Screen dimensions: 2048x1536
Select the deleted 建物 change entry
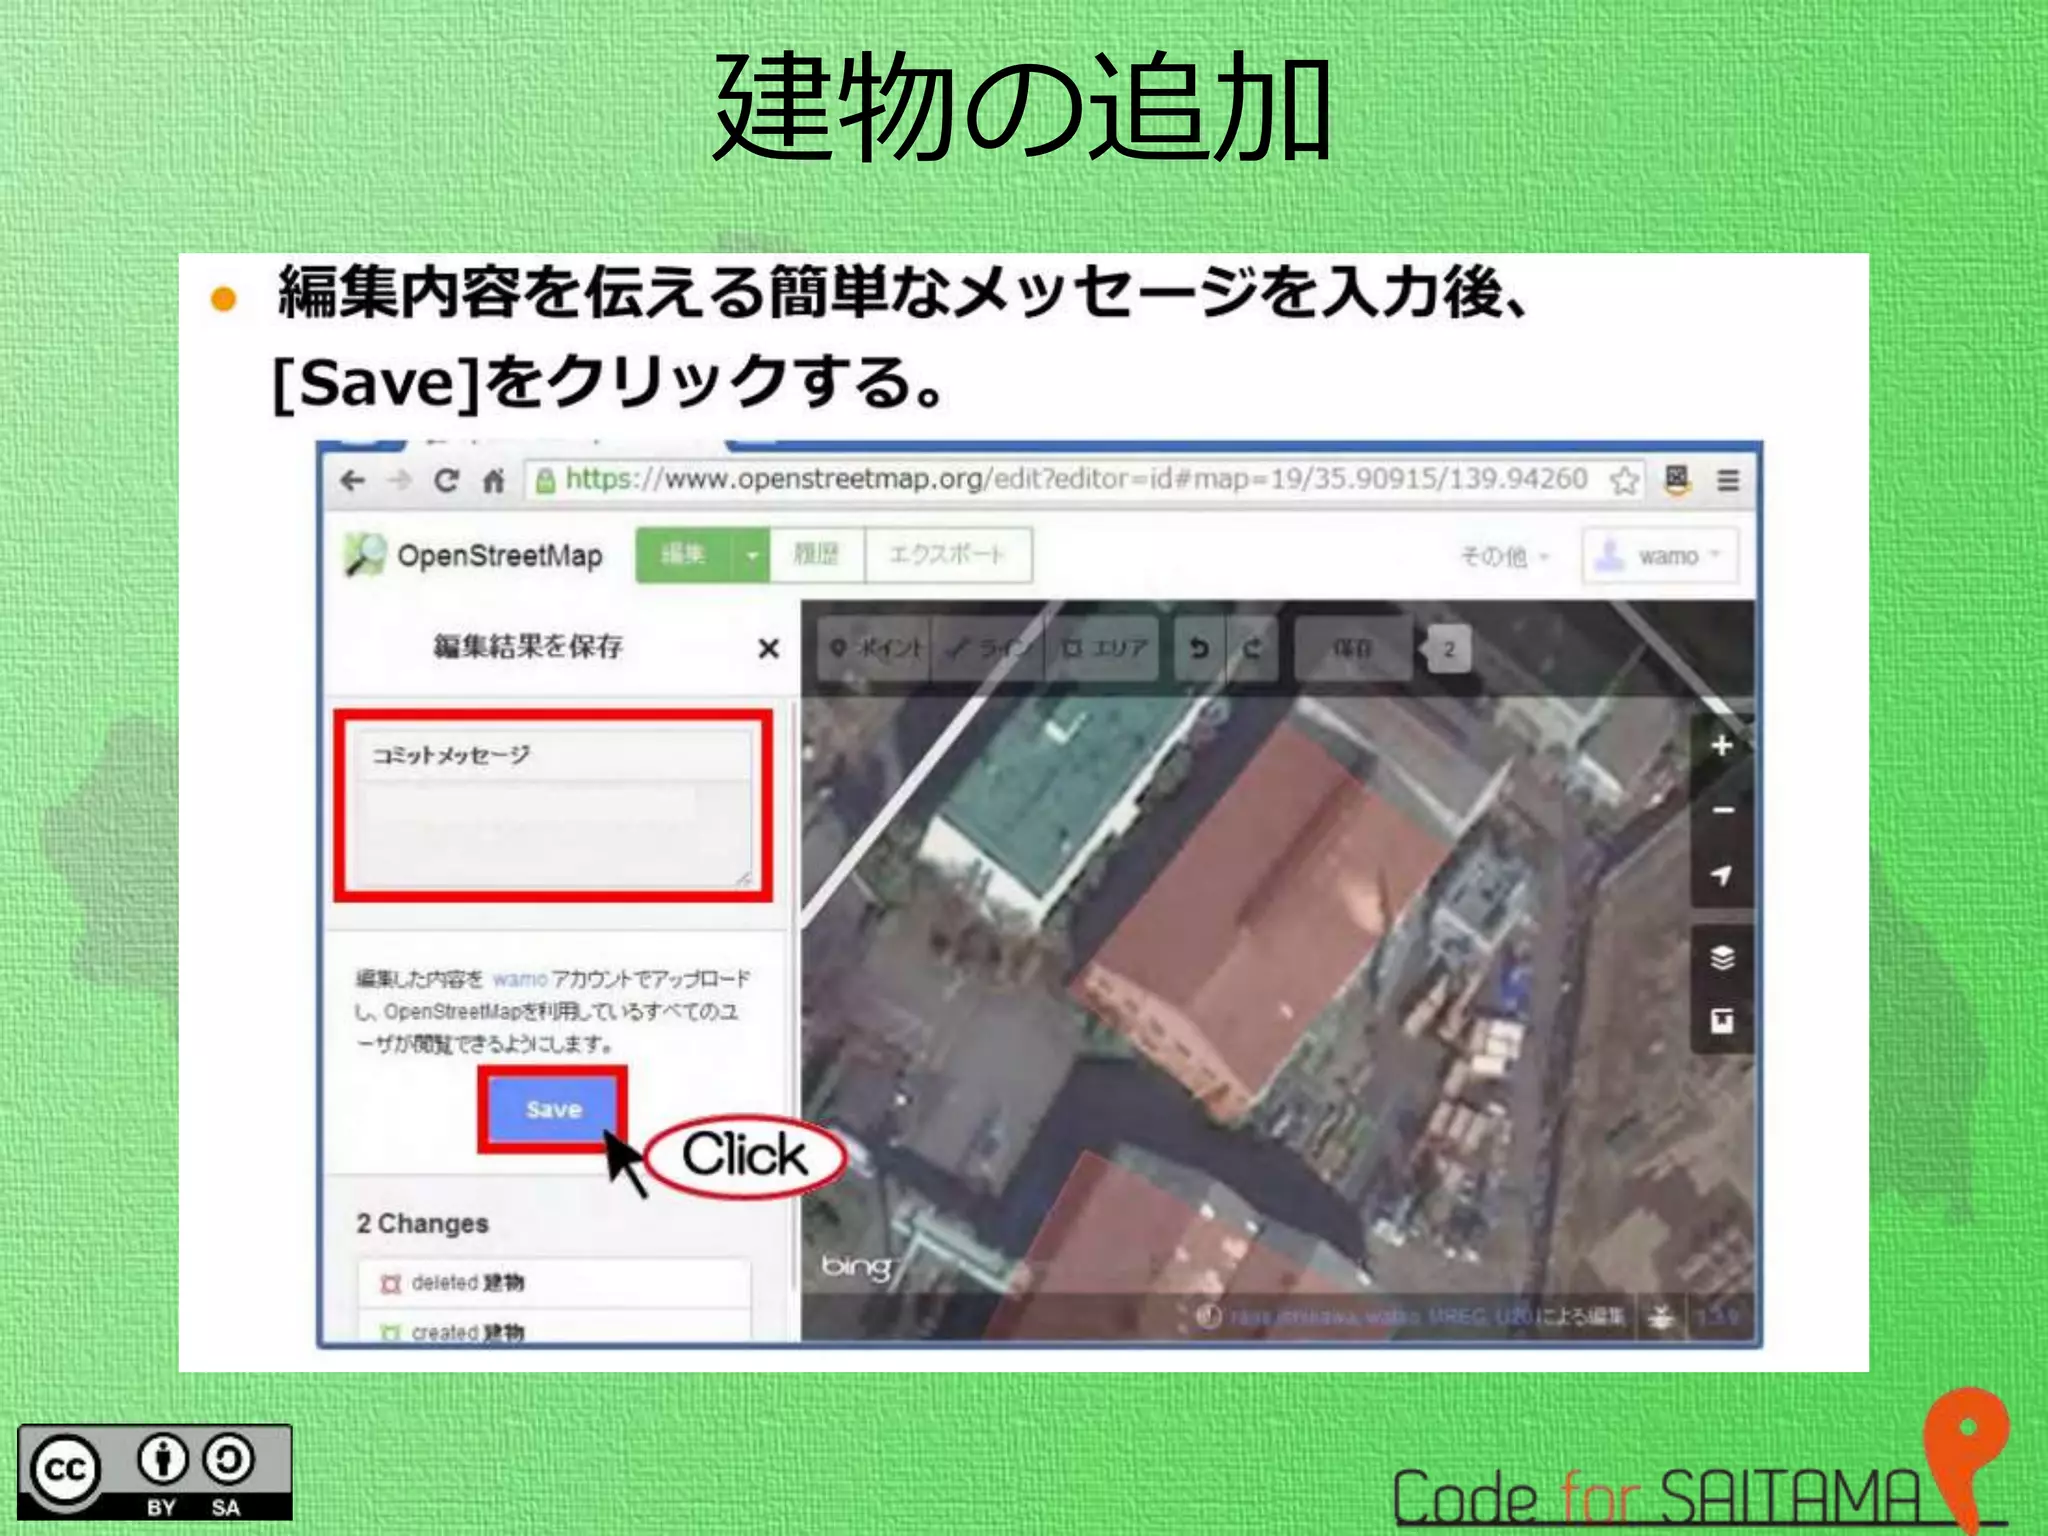(x=555, y=1283)
